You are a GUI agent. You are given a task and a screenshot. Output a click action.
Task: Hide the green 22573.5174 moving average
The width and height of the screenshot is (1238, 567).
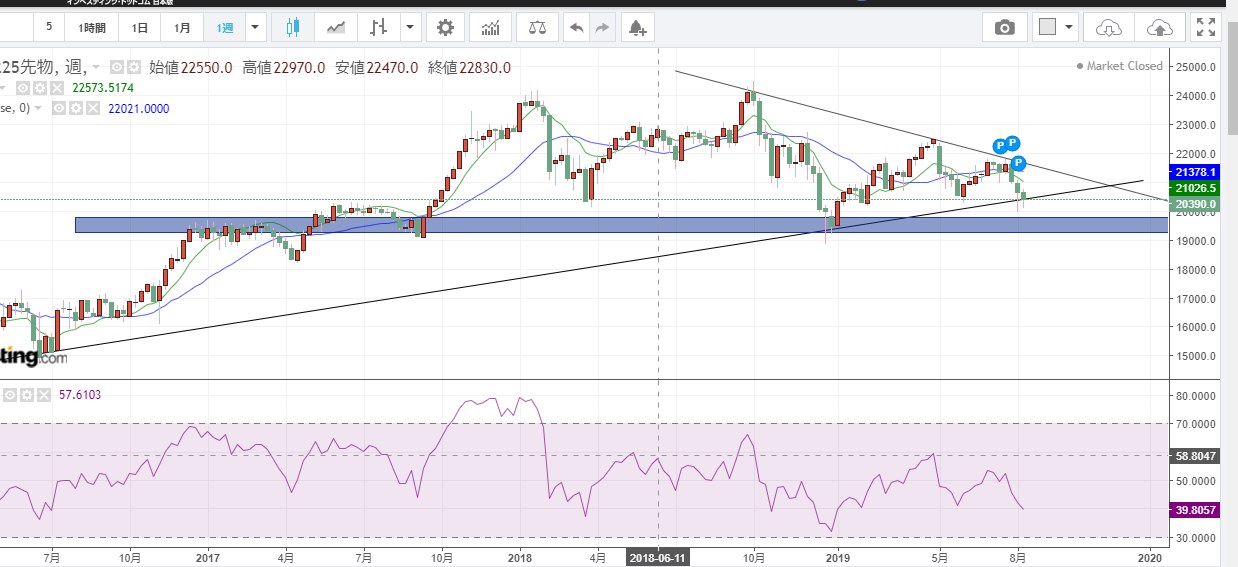[x=24, y=88]
